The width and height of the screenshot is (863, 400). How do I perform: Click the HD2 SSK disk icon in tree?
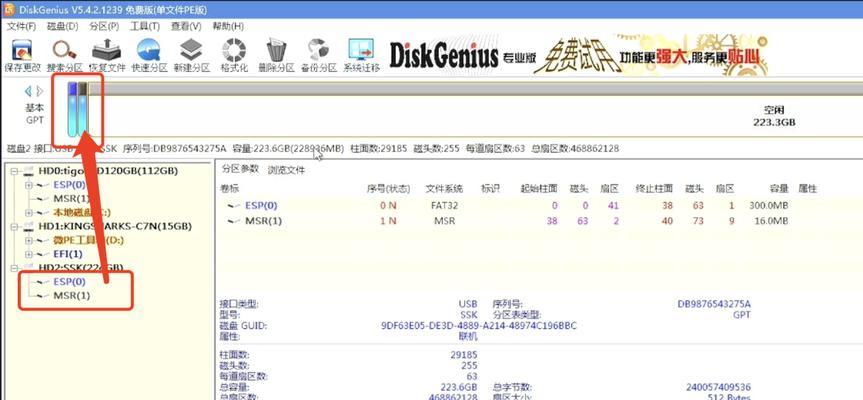(30, 267)
